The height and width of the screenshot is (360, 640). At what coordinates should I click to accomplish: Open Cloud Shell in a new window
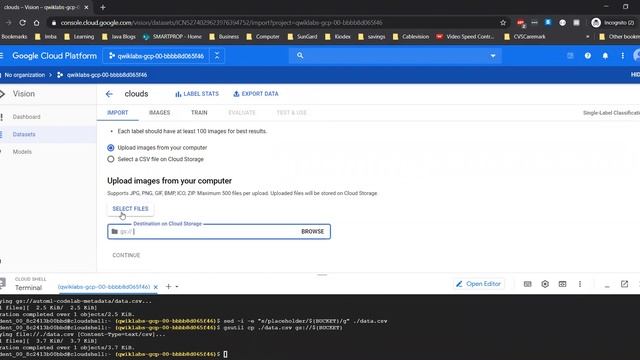coord(624,284)
